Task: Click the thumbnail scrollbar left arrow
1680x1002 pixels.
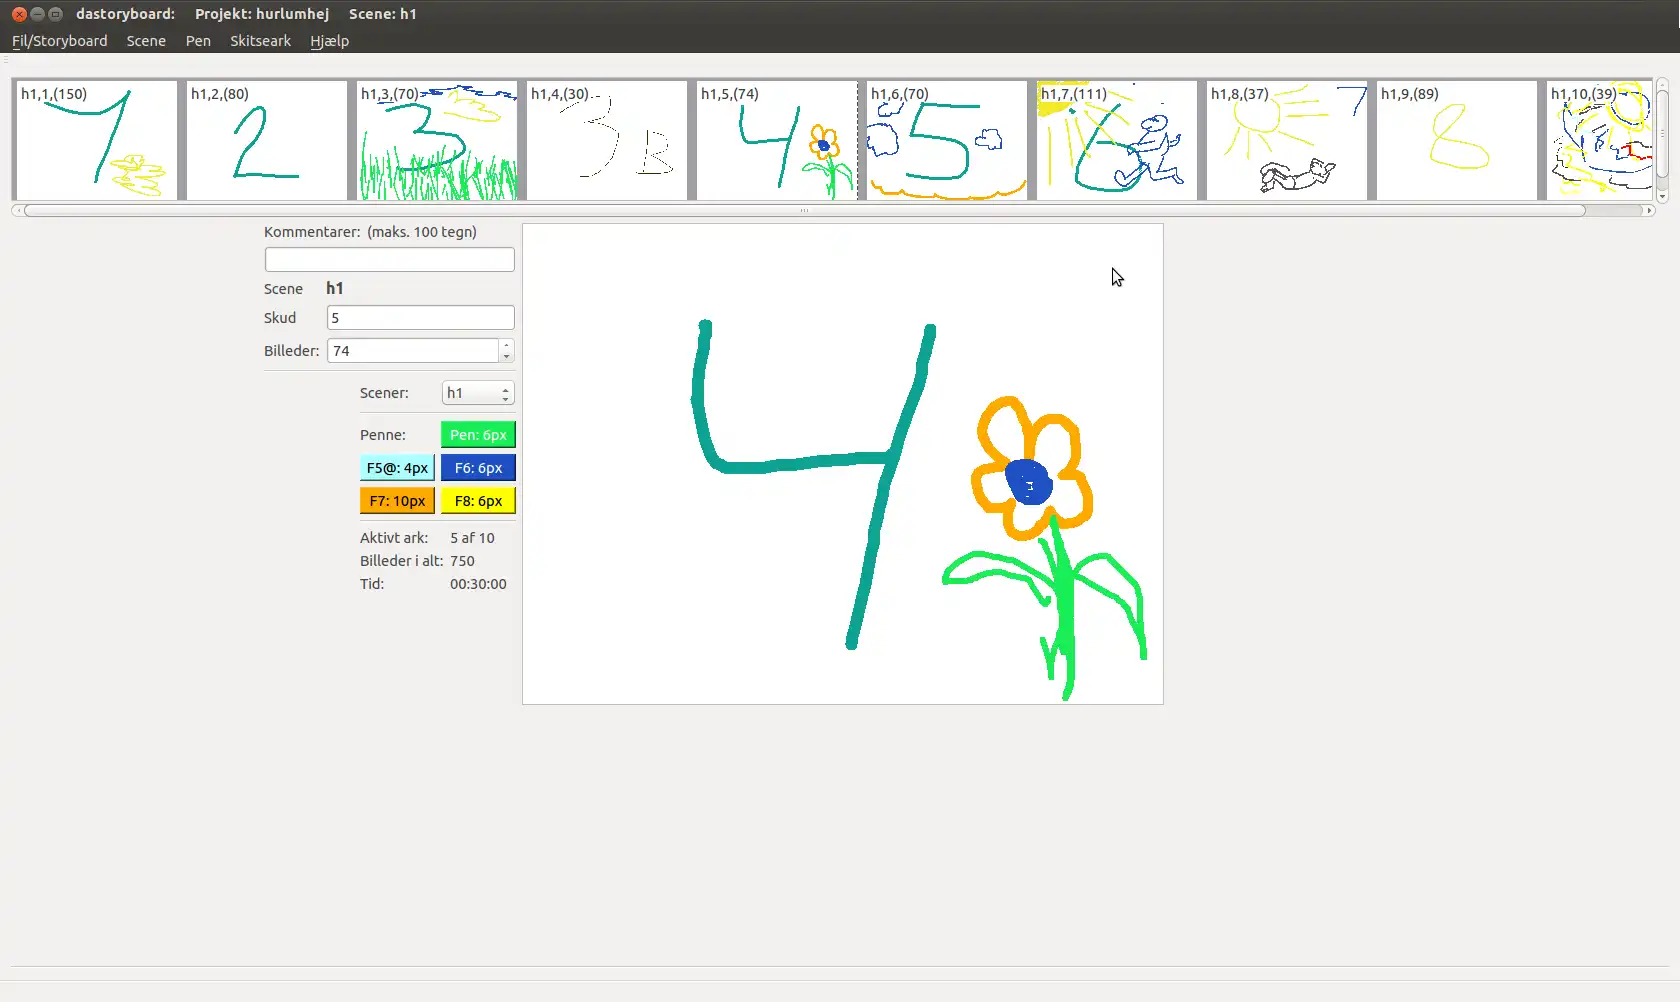Action: (x=16, y=211)
